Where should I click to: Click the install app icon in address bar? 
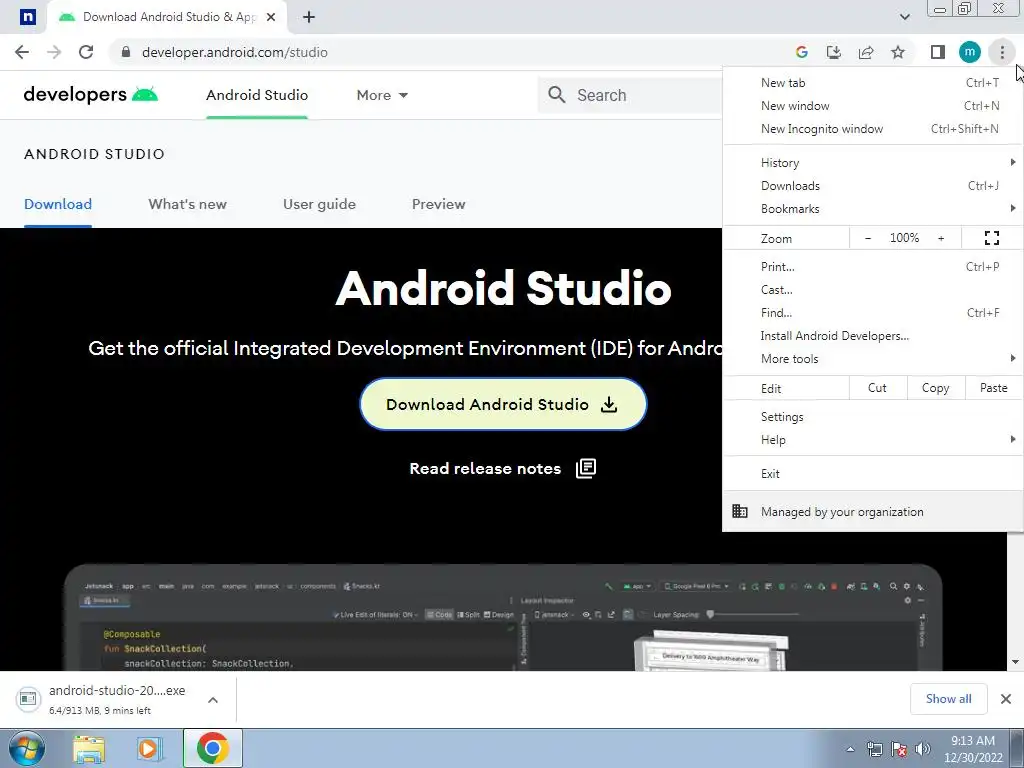click(834, 52)
